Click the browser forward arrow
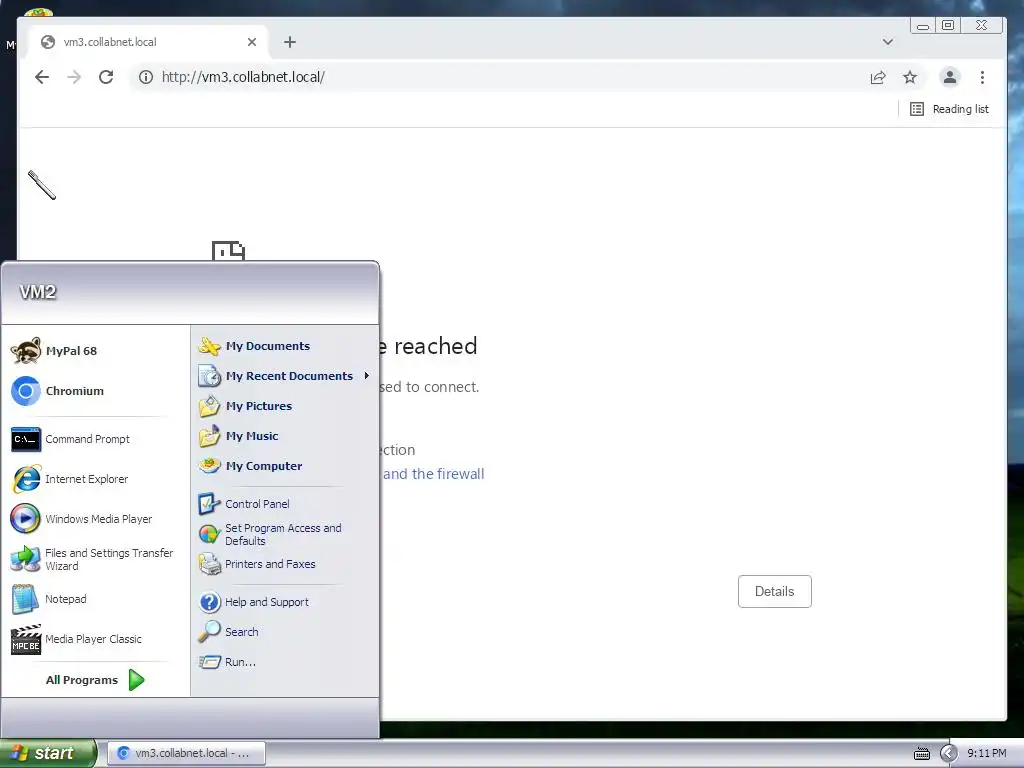Image resolution: width=1024 pixels, height=768 pixels. [74, 77]
